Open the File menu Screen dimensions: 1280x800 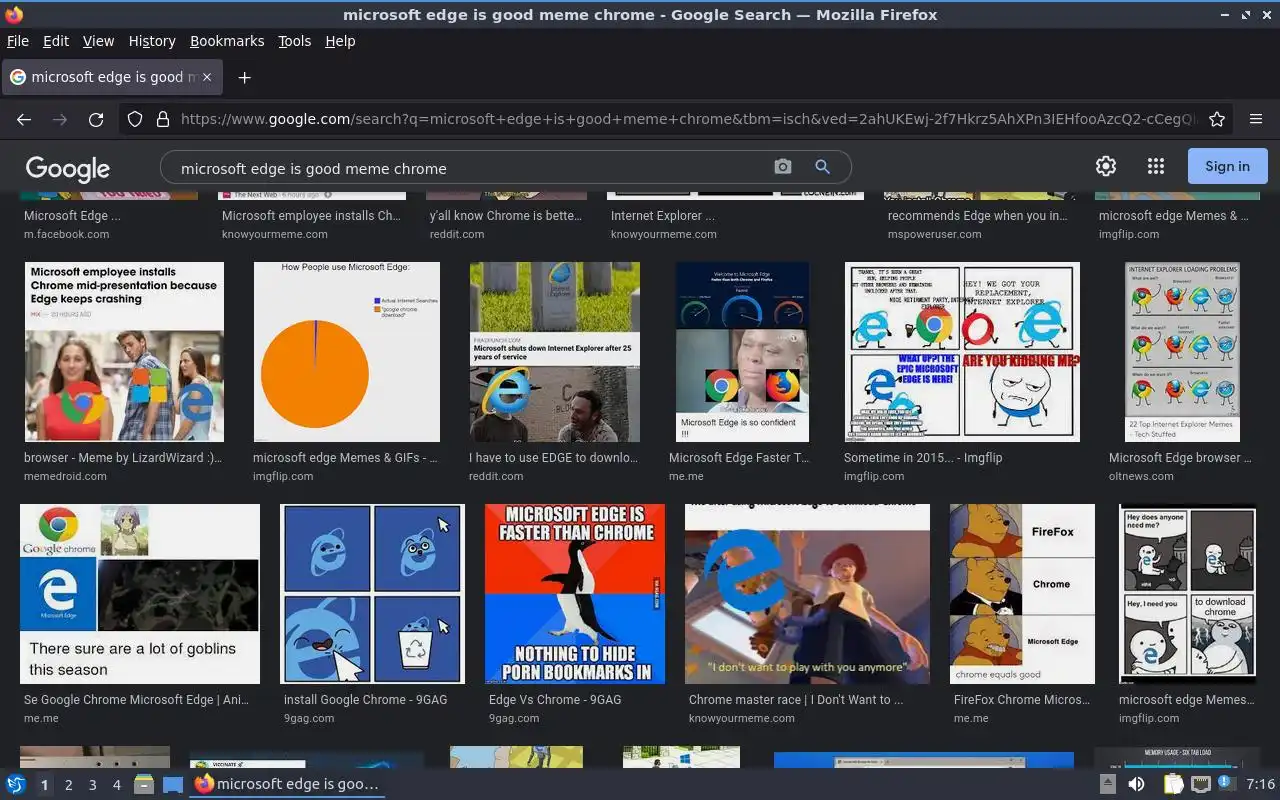[17, 41]
